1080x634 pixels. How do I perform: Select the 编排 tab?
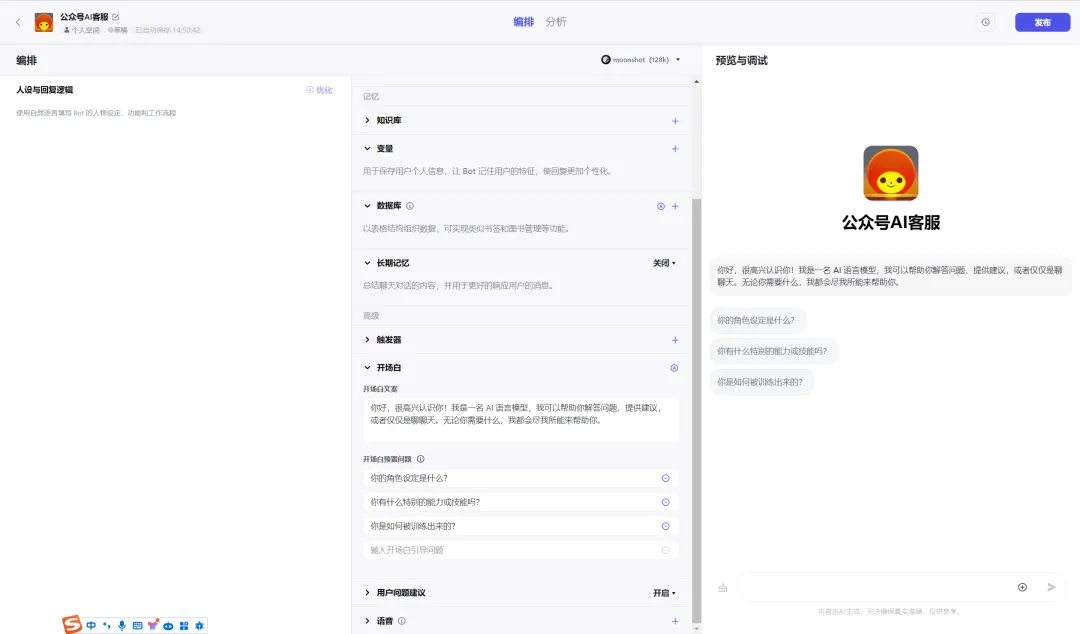pyautogui.click(x=523, y=22)
